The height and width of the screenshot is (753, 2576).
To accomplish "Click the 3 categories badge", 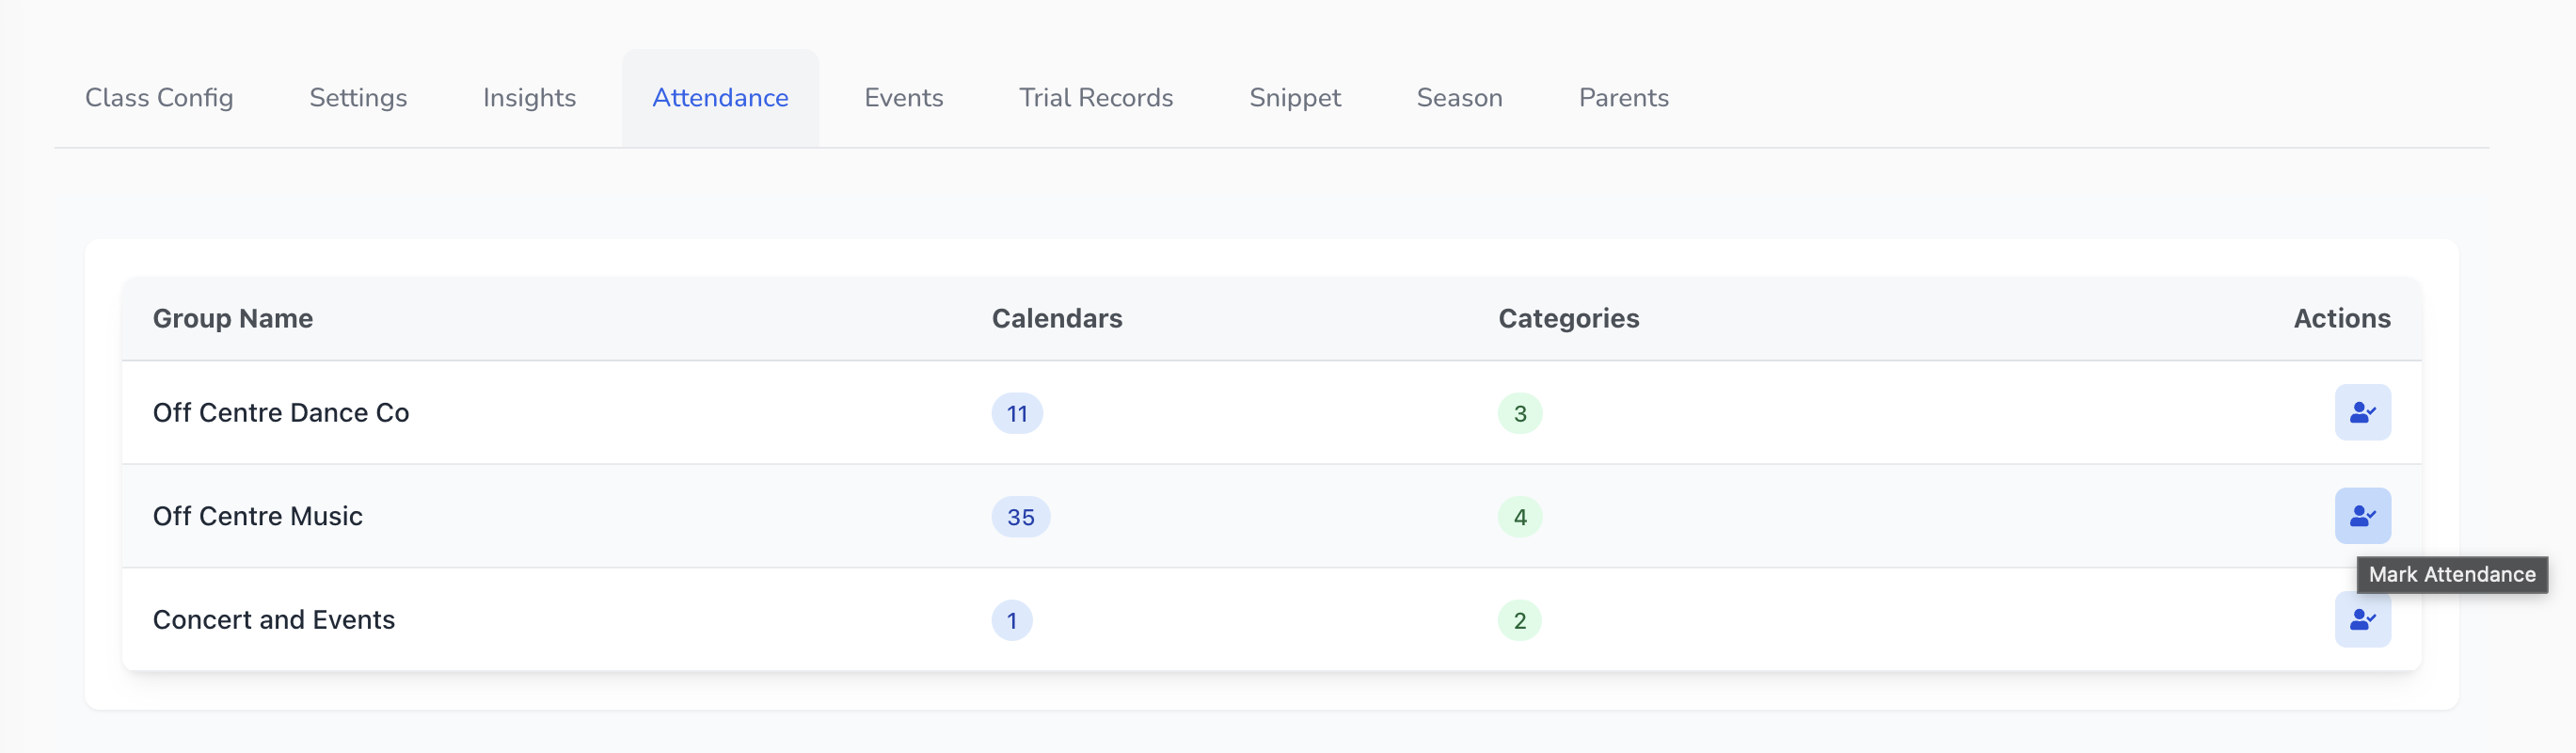I will click(1519, 413).
